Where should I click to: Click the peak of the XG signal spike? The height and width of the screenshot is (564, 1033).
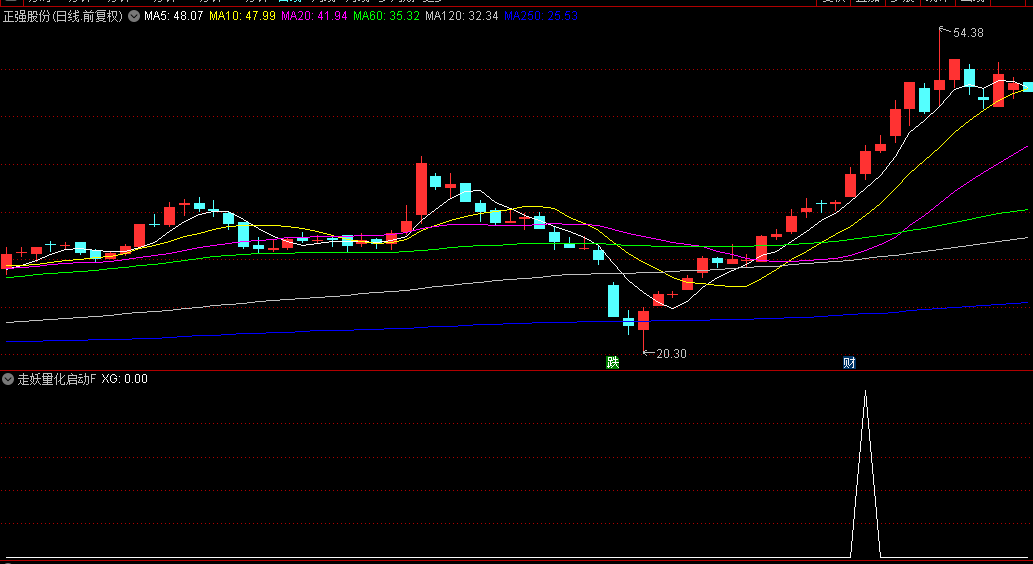pyautogui.click(x=865, y=391)
